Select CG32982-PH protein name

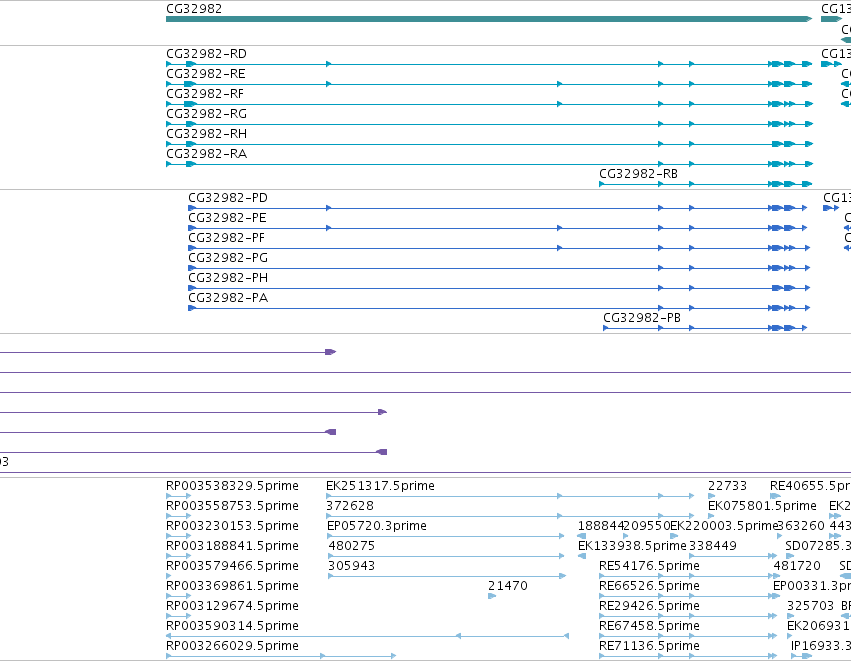228,278
